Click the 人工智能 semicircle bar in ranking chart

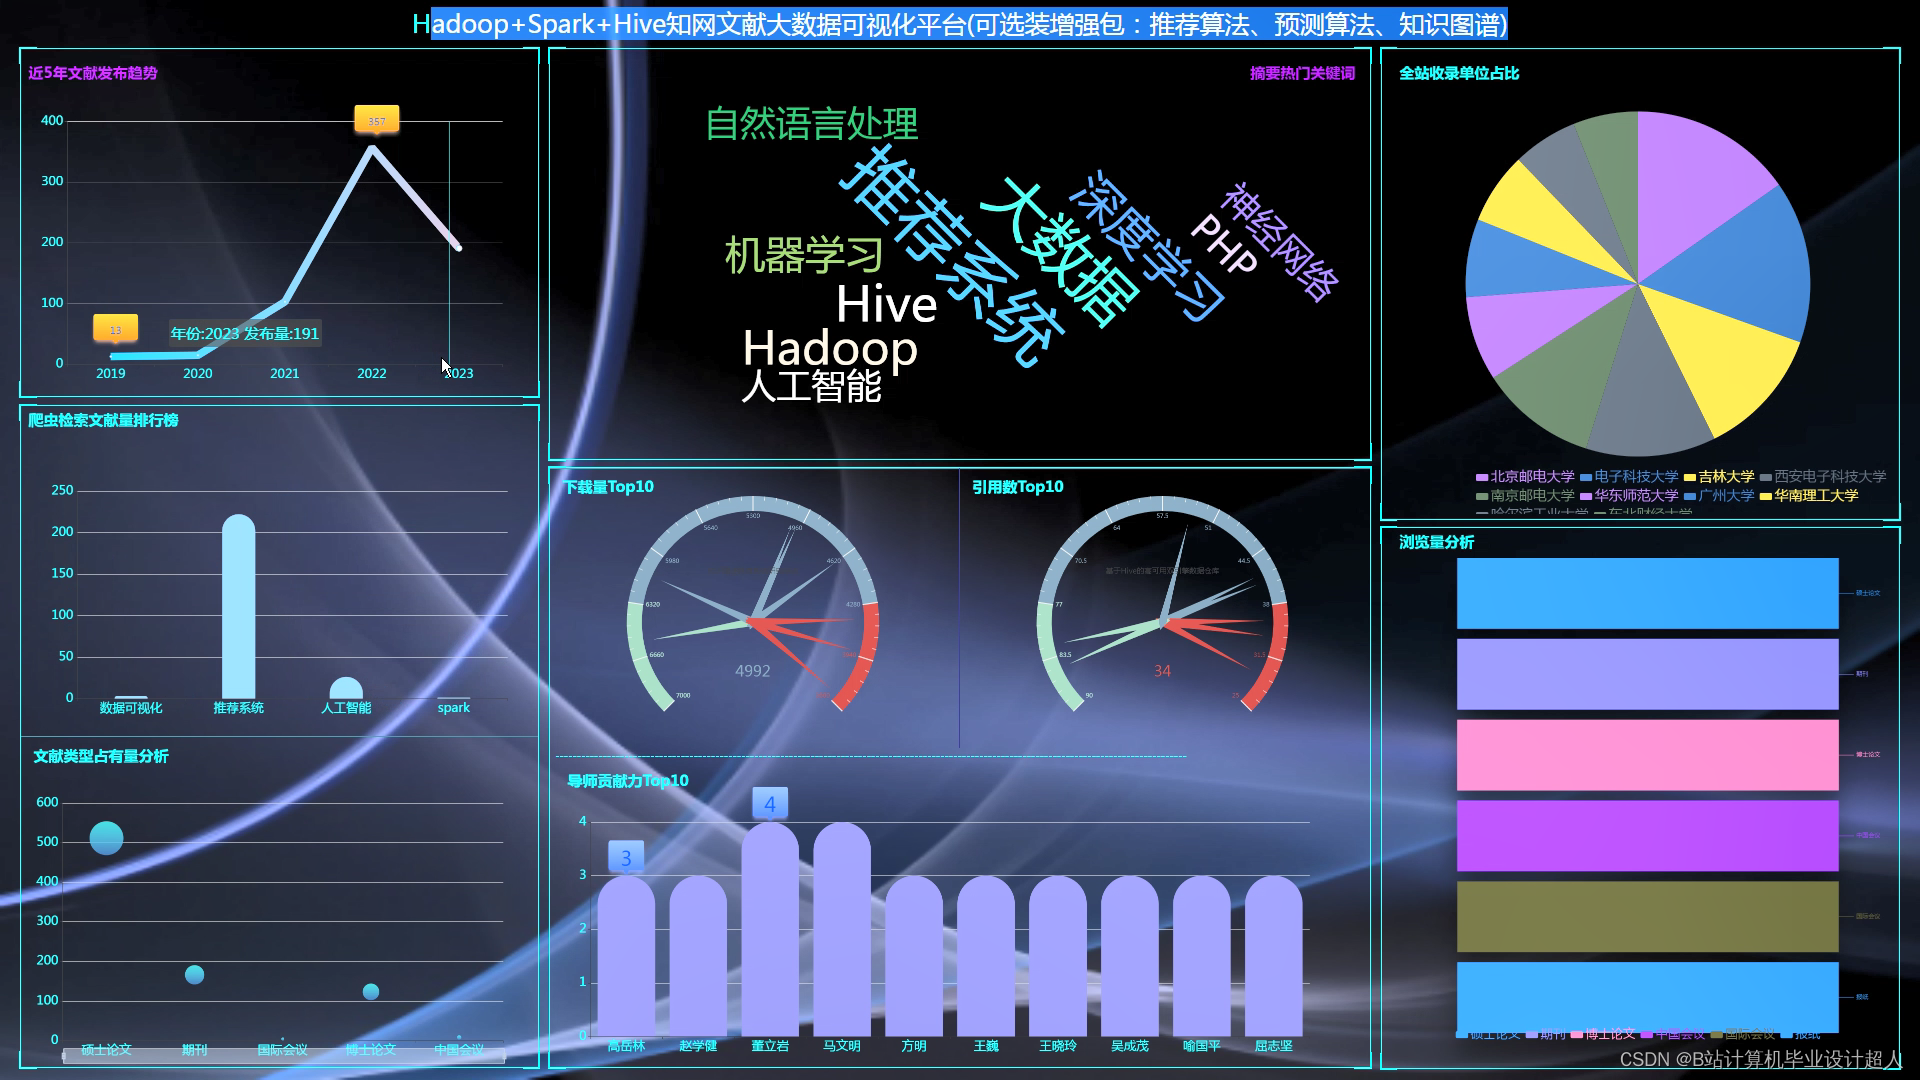click(346, 689)
